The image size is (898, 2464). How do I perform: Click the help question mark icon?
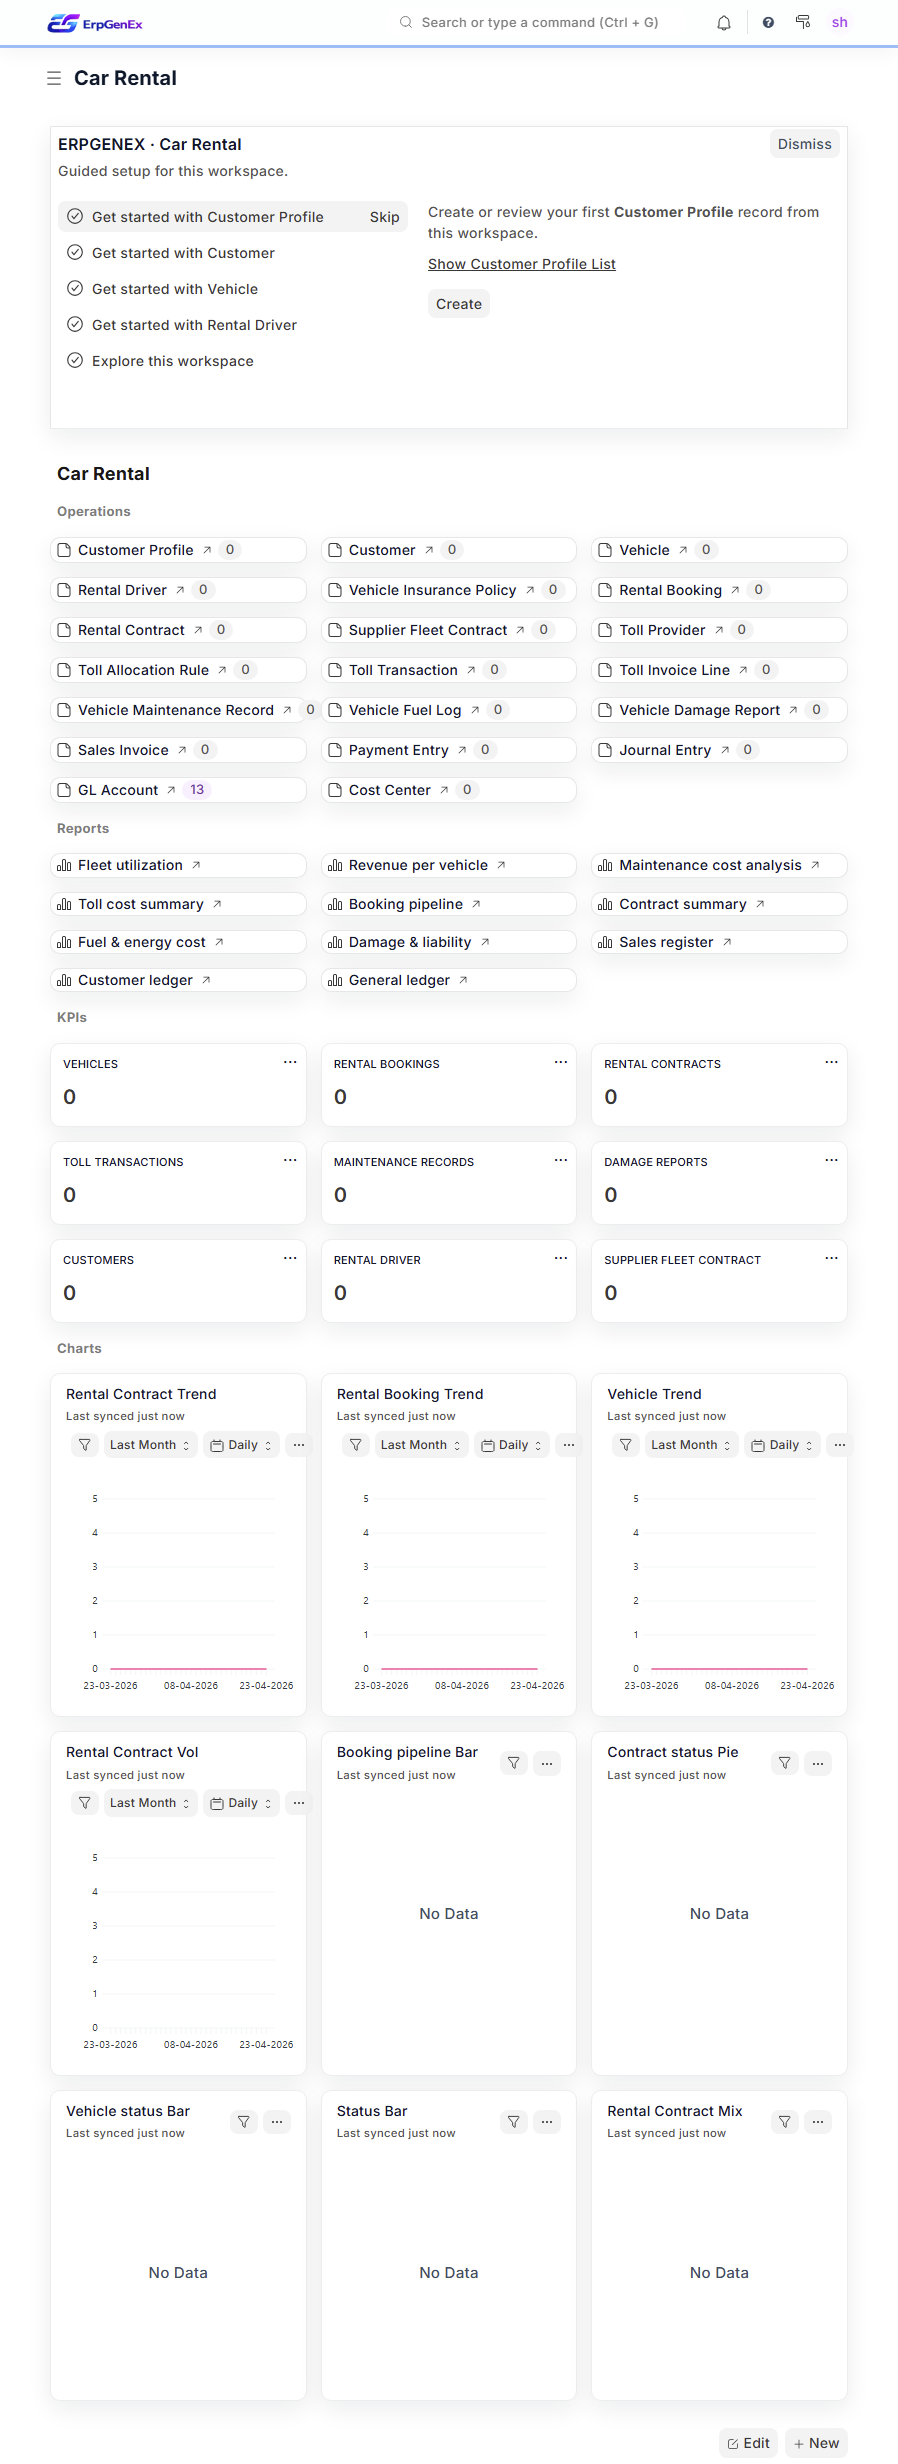point(768,22)
